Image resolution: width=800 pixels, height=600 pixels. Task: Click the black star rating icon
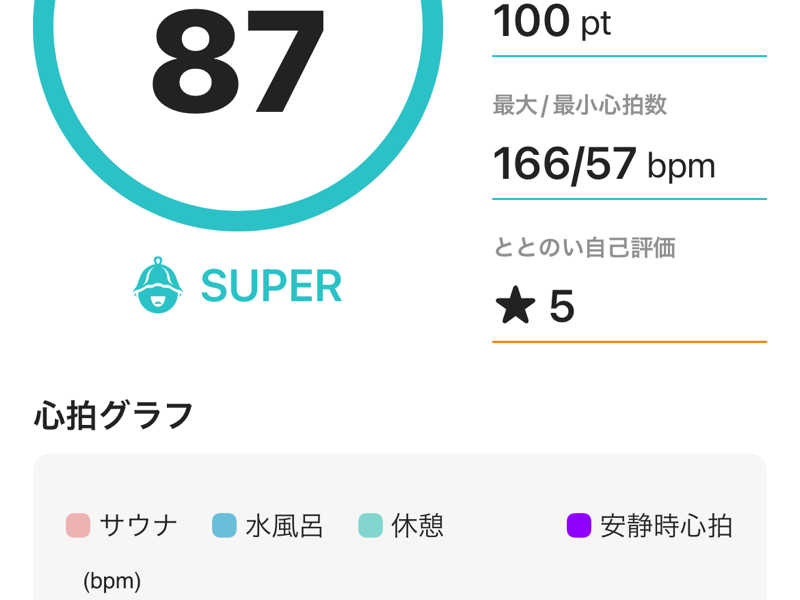coord(515,305)
